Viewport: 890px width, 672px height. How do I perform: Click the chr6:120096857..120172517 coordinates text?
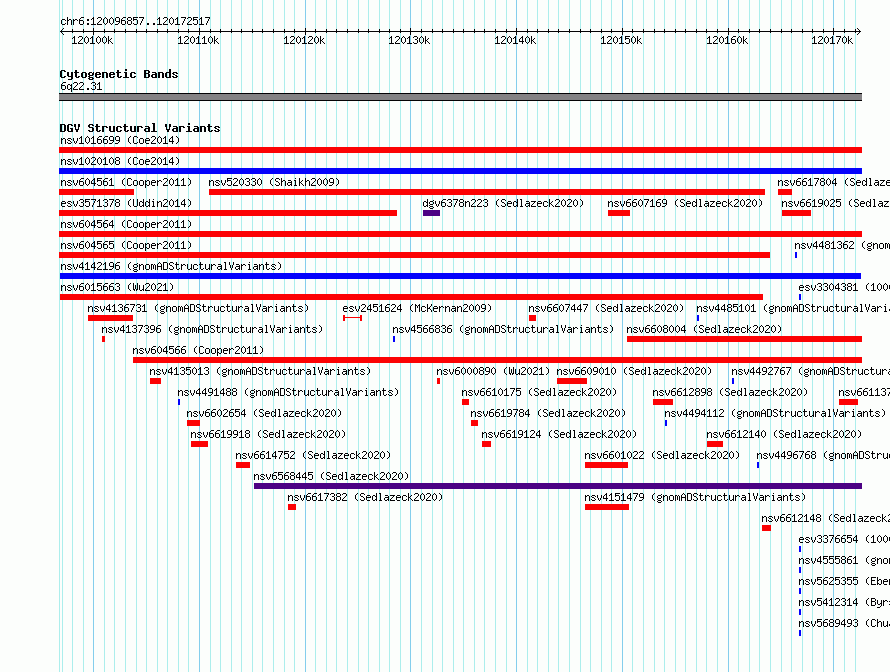135,21
